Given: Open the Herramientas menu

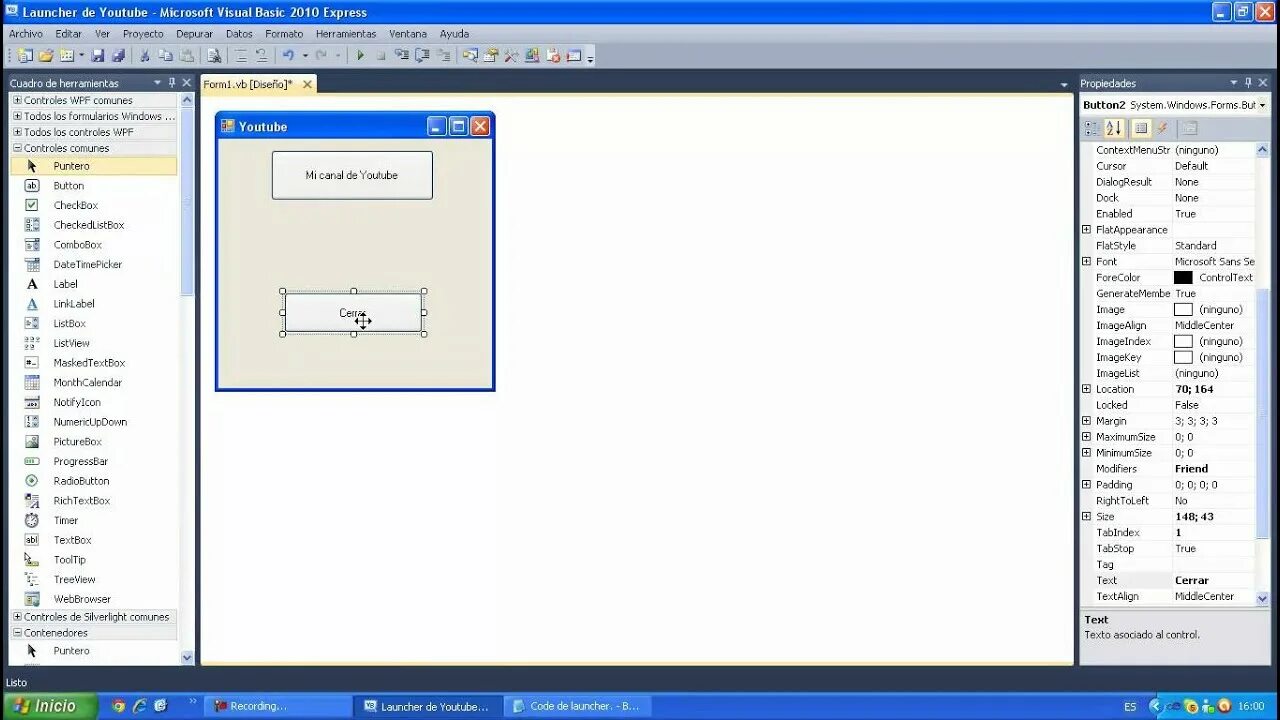Looking at the screenshot, I should click(x=346, y=34).
